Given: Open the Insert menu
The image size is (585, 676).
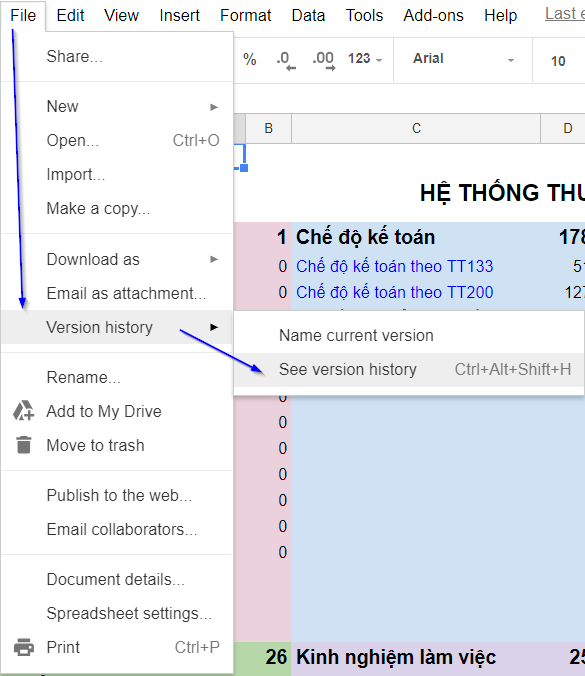Looking at the screenshot, I should [179, 16].
